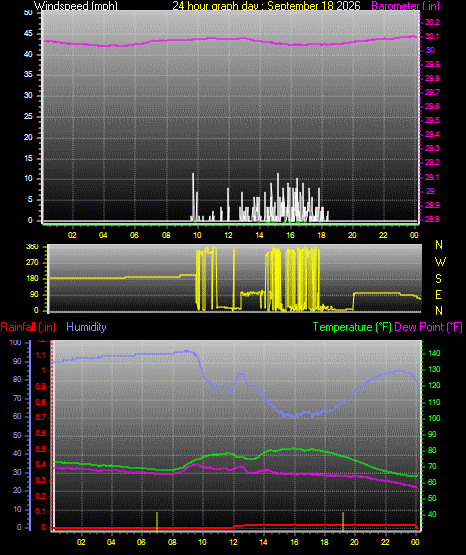Select the top 'N' compass label beside 360

pos(439,245)
